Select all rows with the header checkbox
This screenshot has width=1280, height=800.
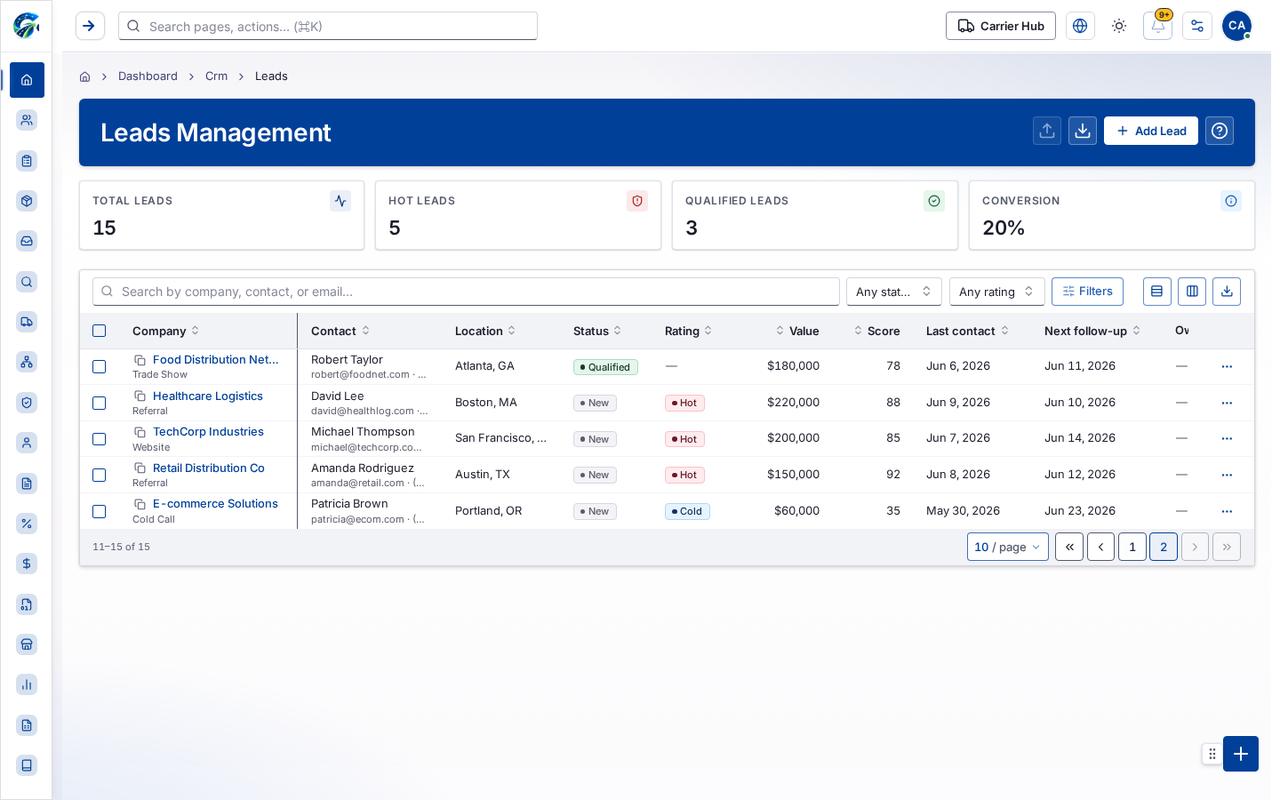(99, 331)
